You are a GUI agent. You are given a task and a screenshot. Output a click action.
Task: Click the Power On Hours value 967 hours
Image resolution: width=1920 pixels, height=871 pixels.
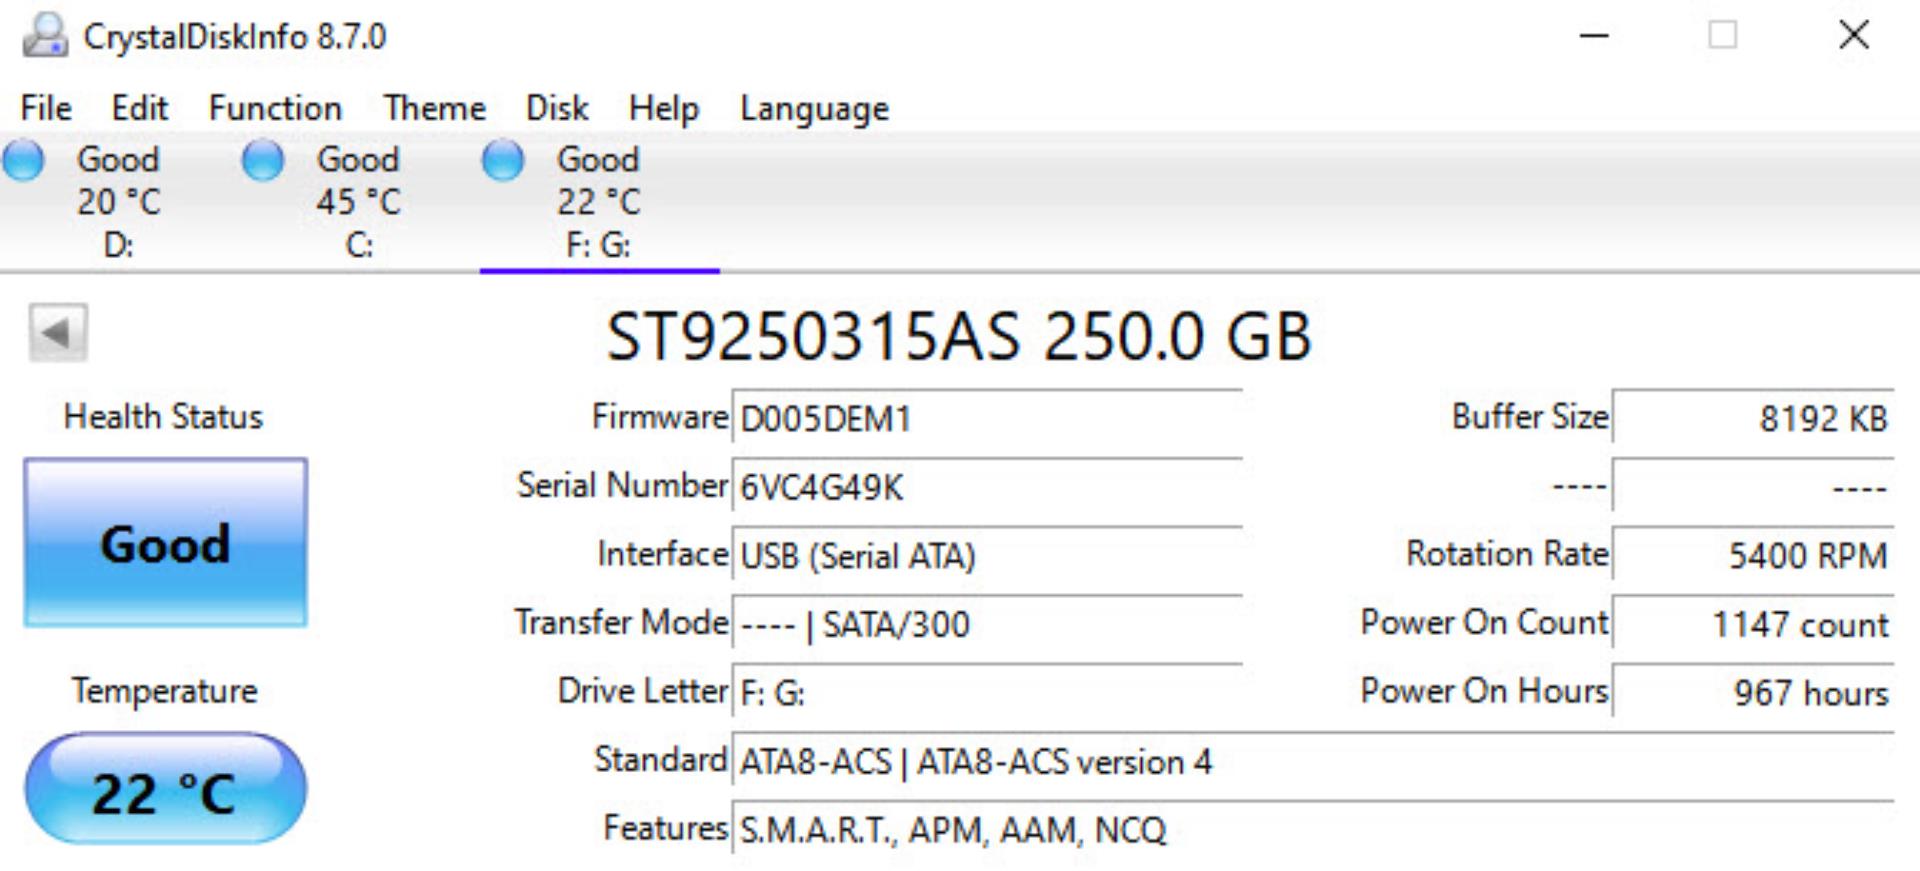[1753, 692]
